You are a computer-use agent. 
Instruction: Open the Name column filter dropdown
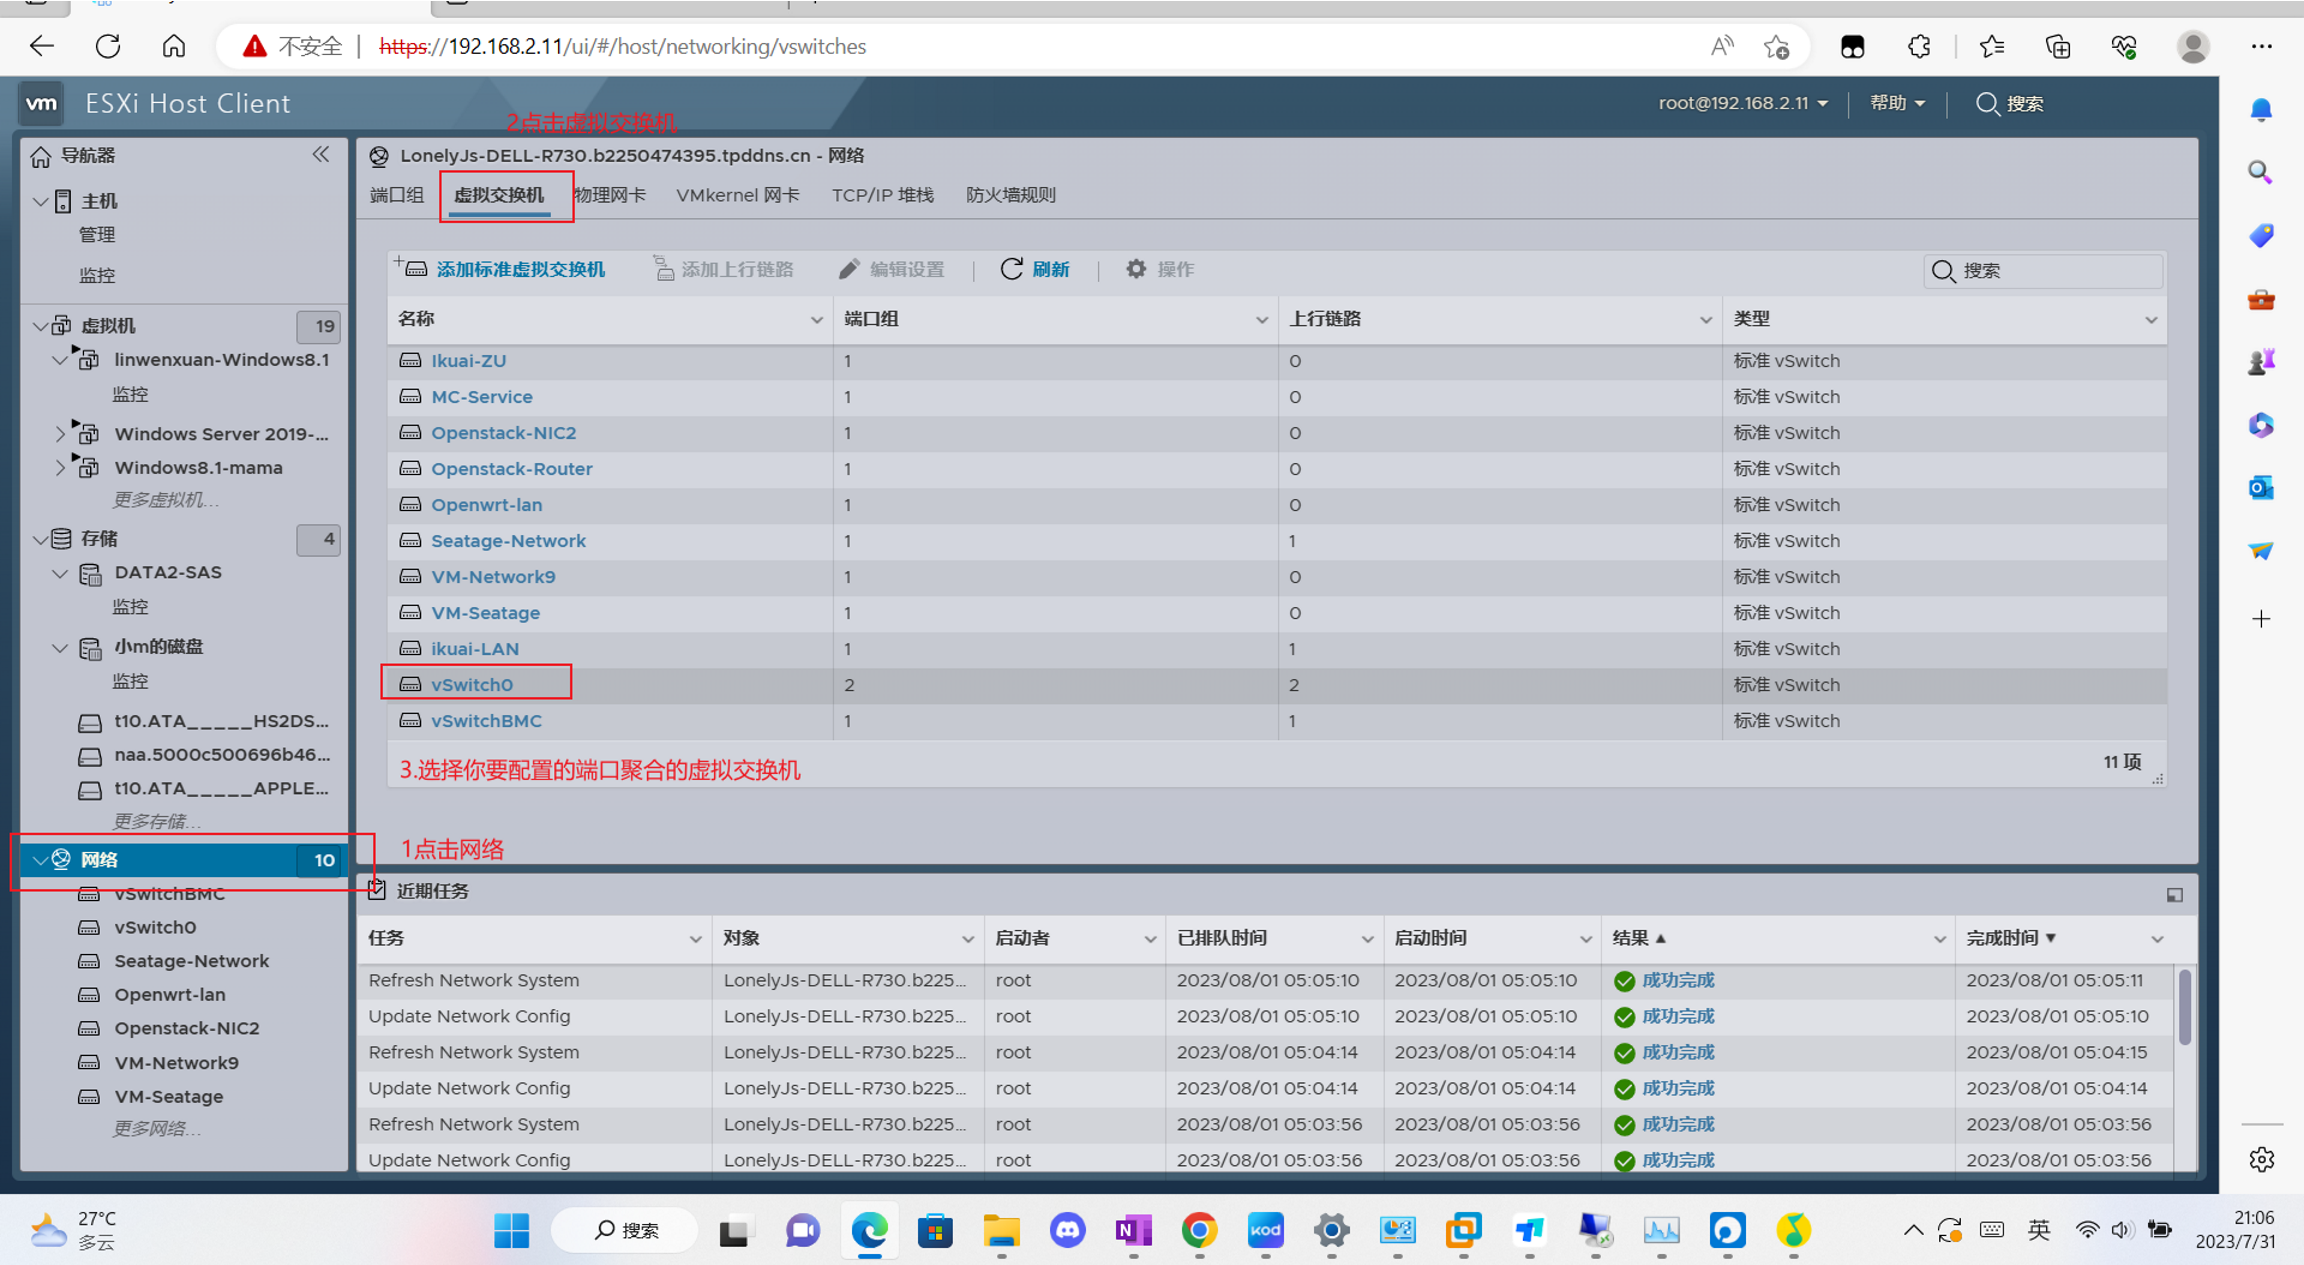[816, 320]
